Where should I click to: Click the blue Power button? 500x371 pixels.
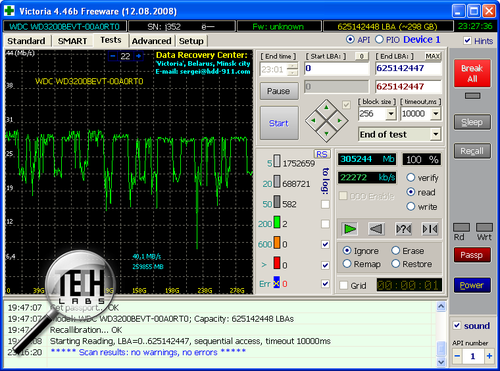pyautogui.click(x=472, y=285)
